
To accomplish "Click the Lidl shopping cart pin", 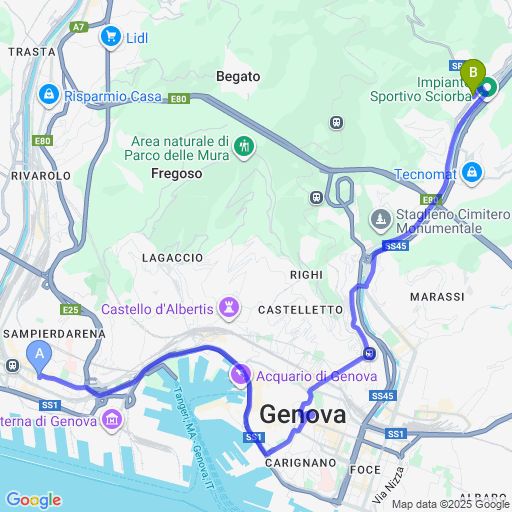I will coord(111,37).
